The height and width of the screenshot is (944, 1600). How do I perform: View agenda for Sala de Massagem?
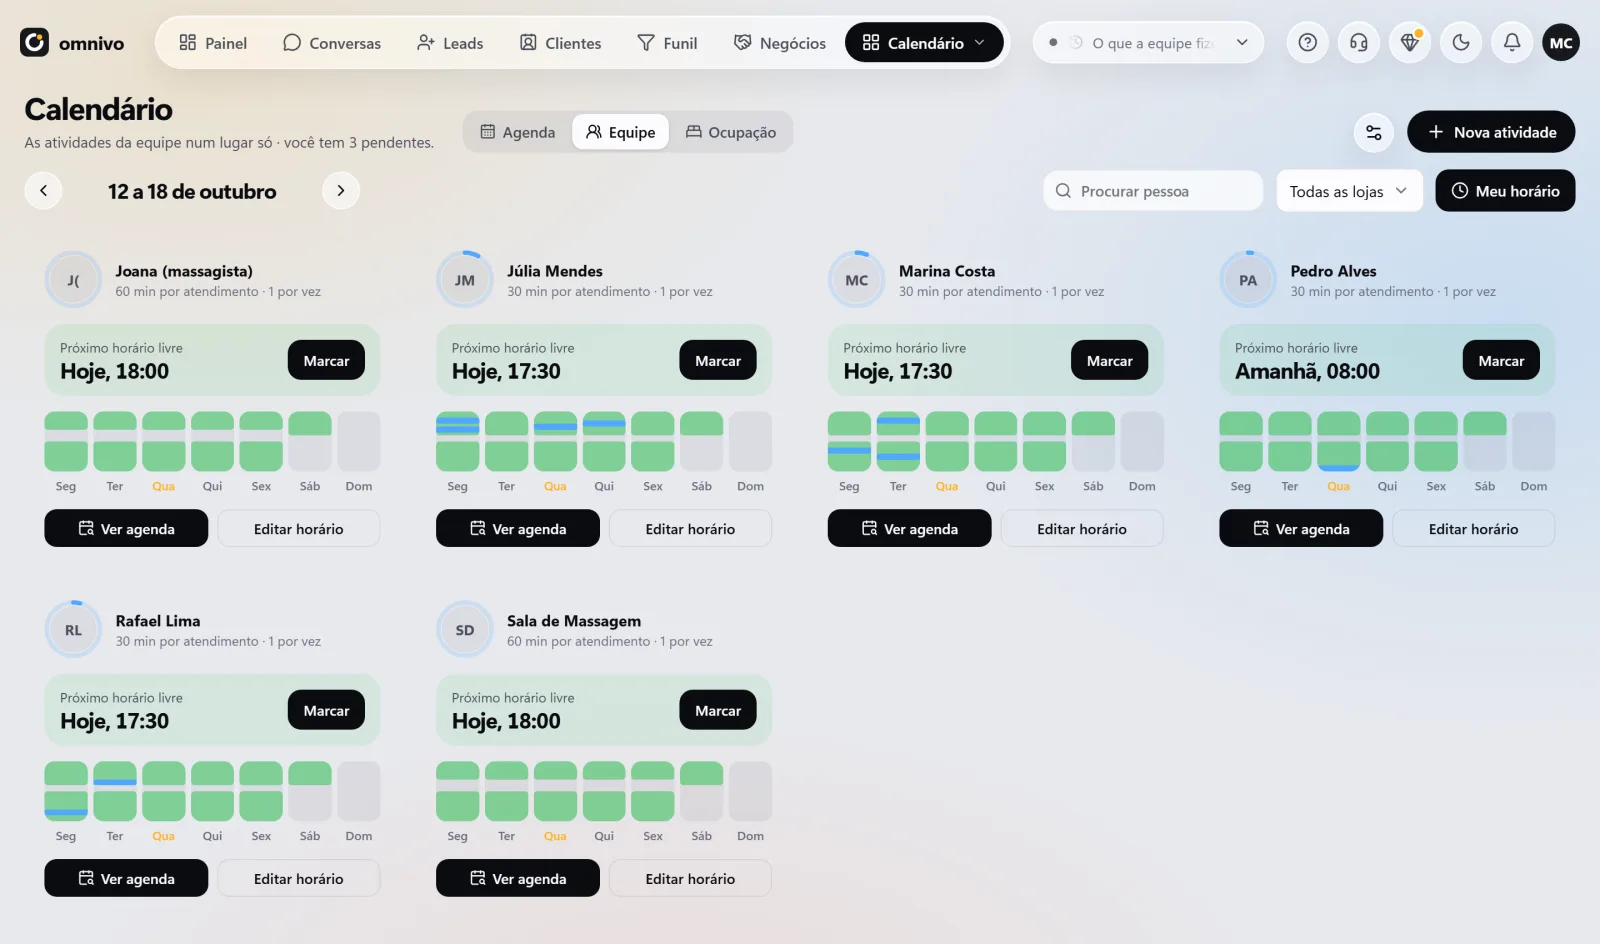[518, 878]
